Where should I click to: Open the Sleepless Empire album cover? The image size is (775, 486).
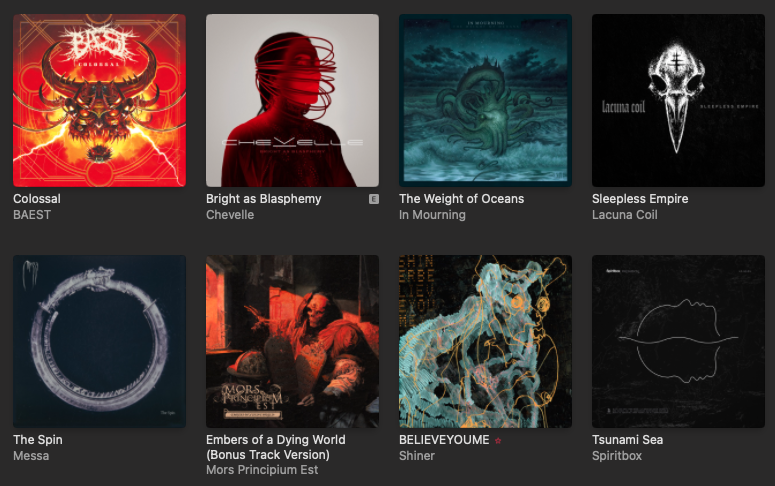[679, 100]
